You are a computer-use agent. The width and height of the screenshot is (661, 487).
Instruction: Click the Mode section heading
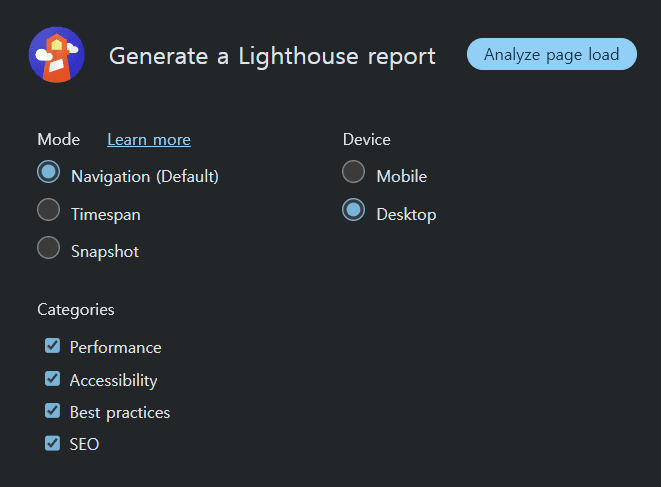click(x=58, y=140)
